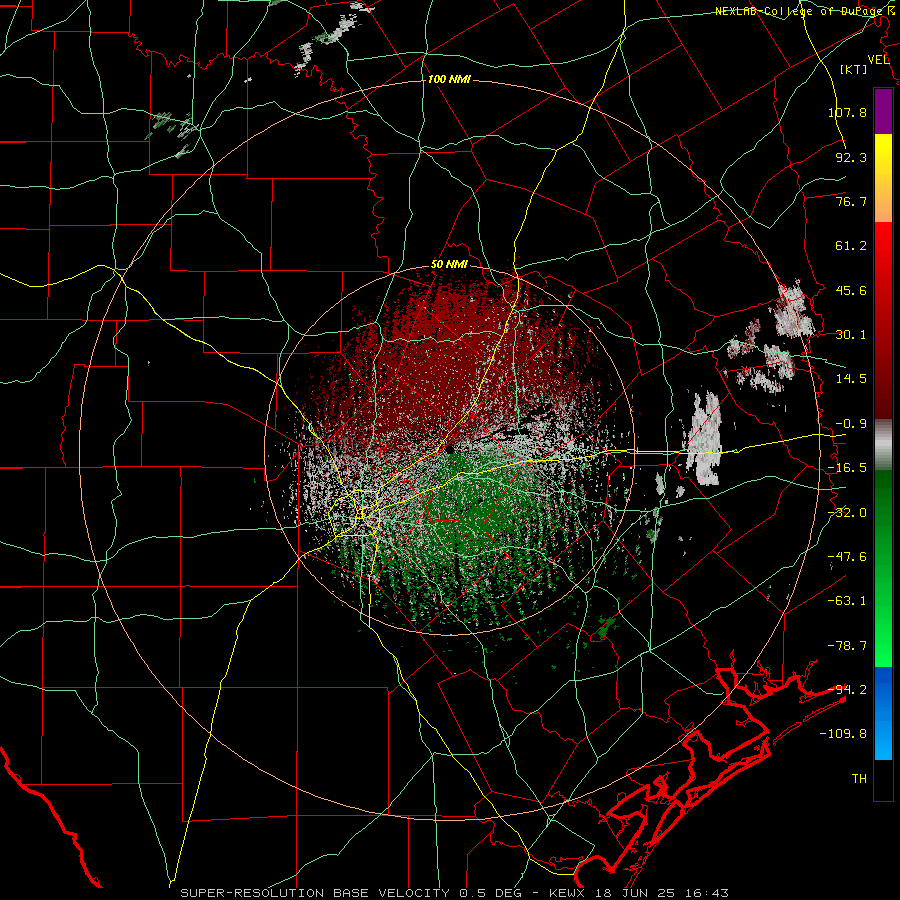Click the KEWX station identifier in caption
Screen dimensions: 900x900
[x=567, y=893]
